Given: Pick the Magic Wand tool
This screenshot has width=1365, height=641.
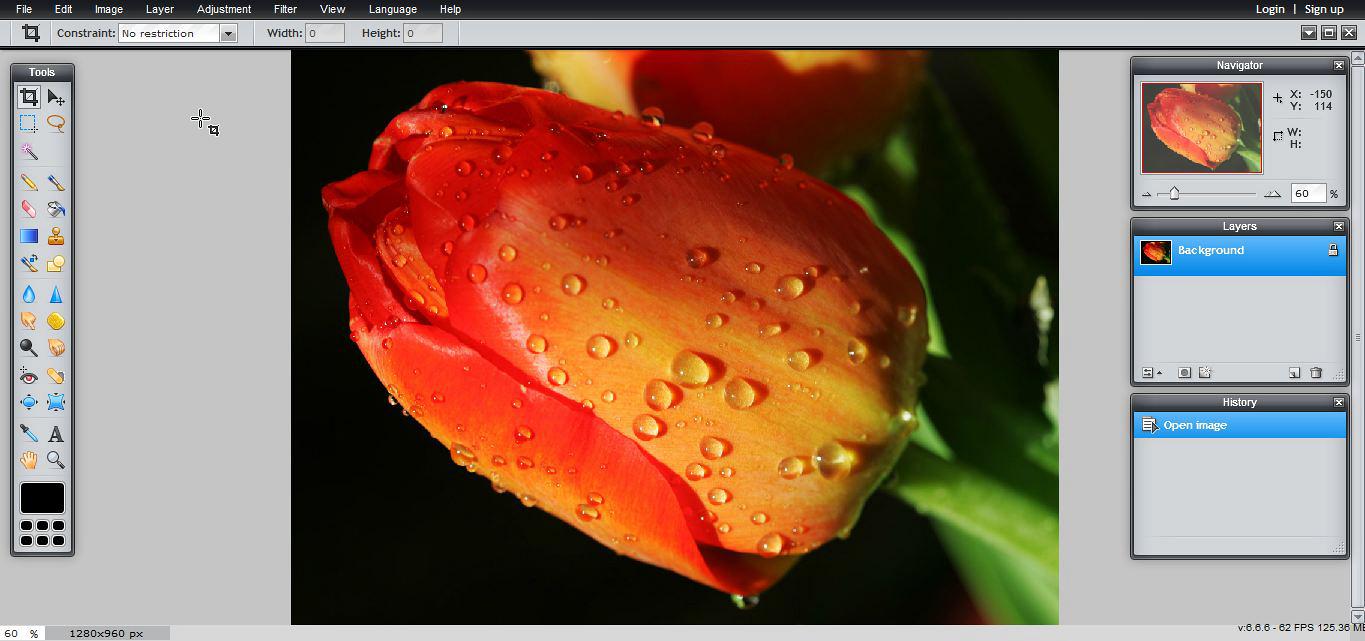Looking at the screenshot, I should pos(29,152).
